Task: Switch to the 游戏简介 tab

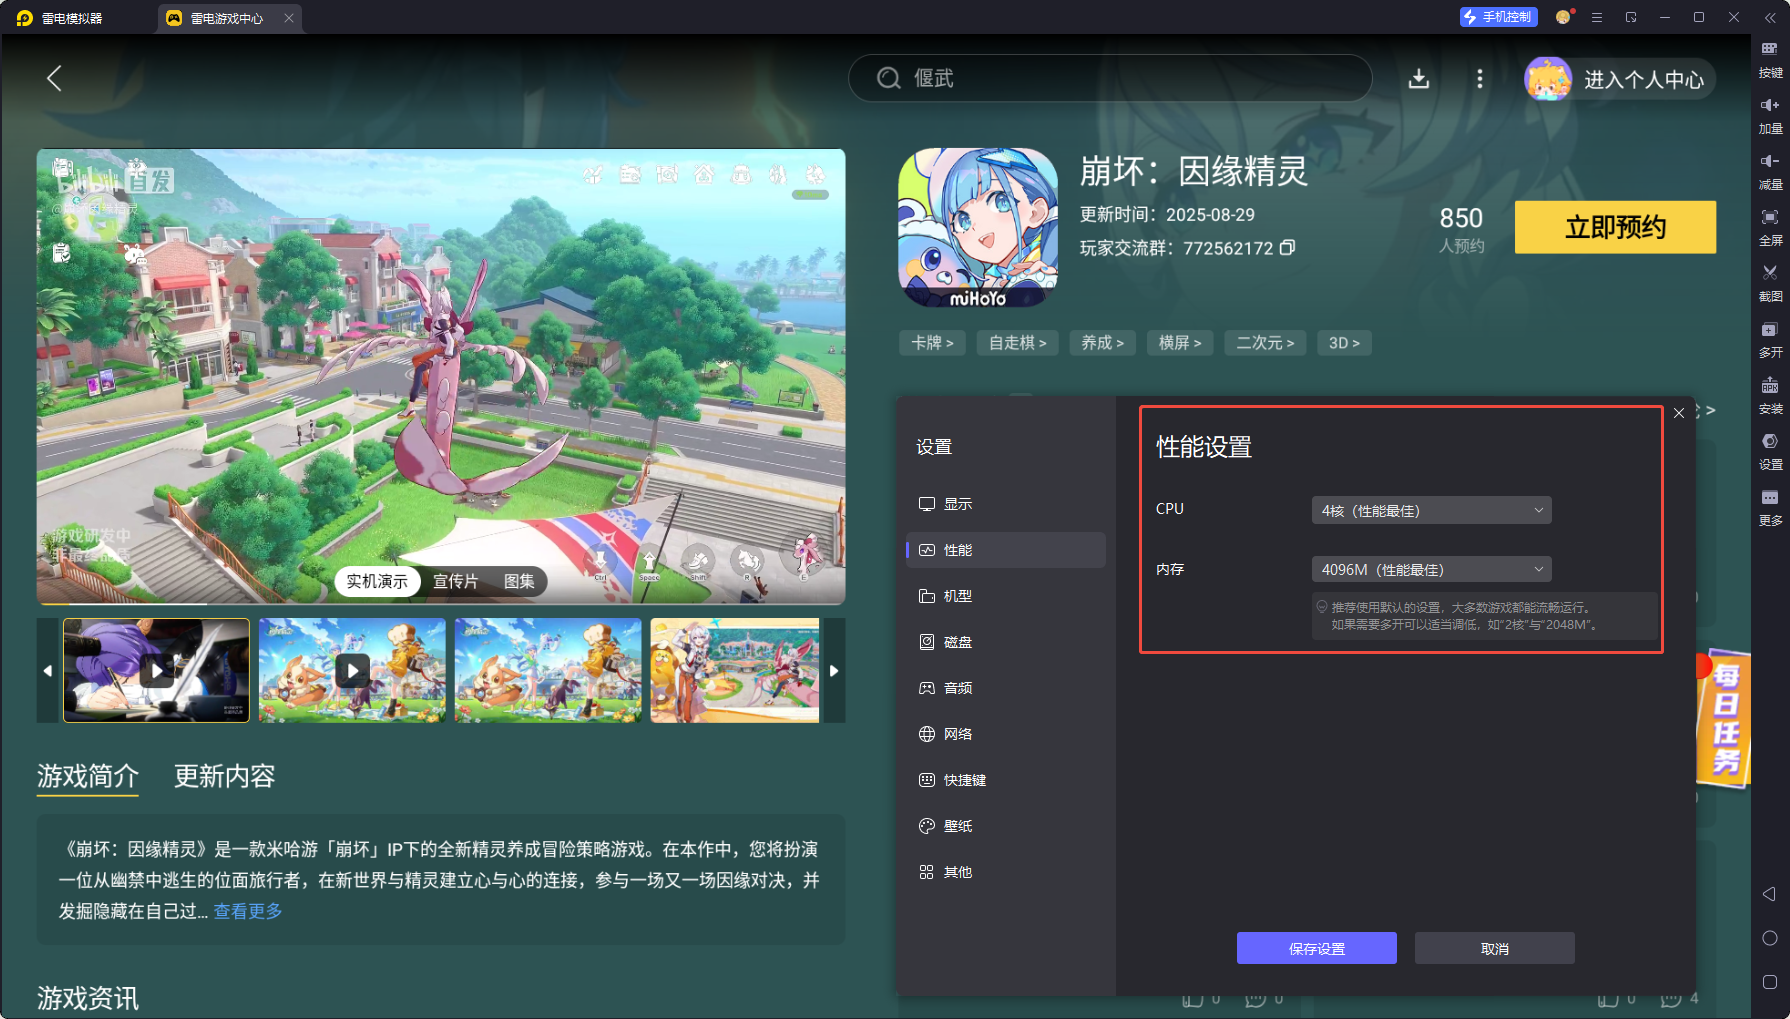Action: click(88, 776)
